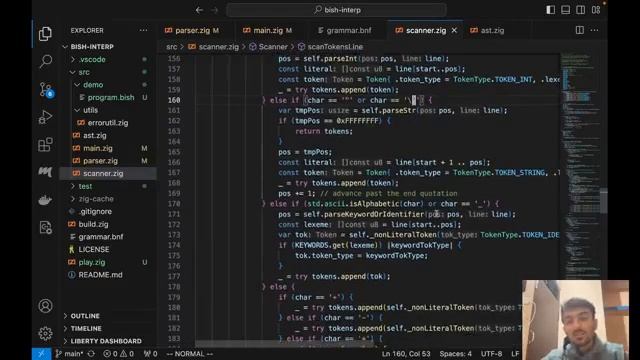
Task: Open the errors and warnings indicator
Action: coord(118,354)
